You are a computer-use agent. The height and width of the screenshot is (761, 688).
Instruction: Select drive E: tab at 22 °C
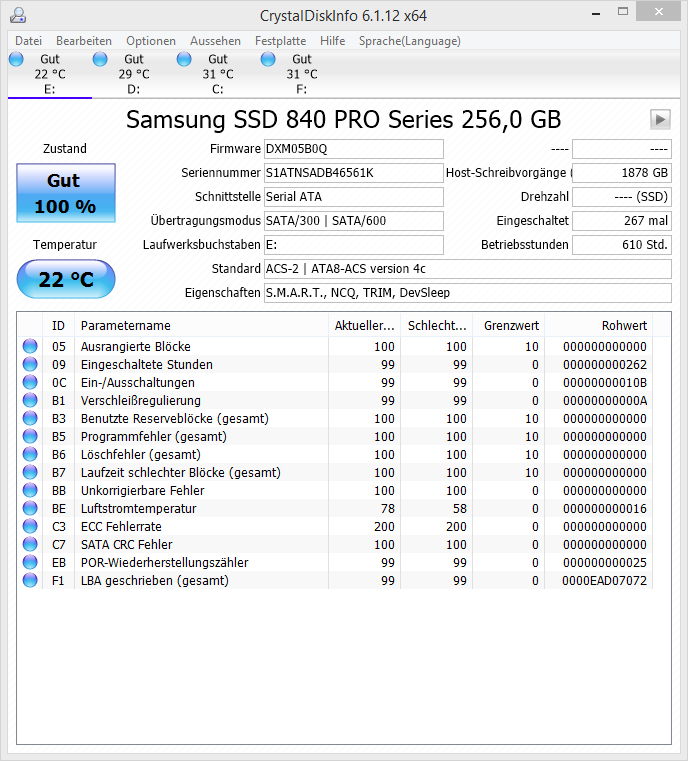(x=50, y=74)
